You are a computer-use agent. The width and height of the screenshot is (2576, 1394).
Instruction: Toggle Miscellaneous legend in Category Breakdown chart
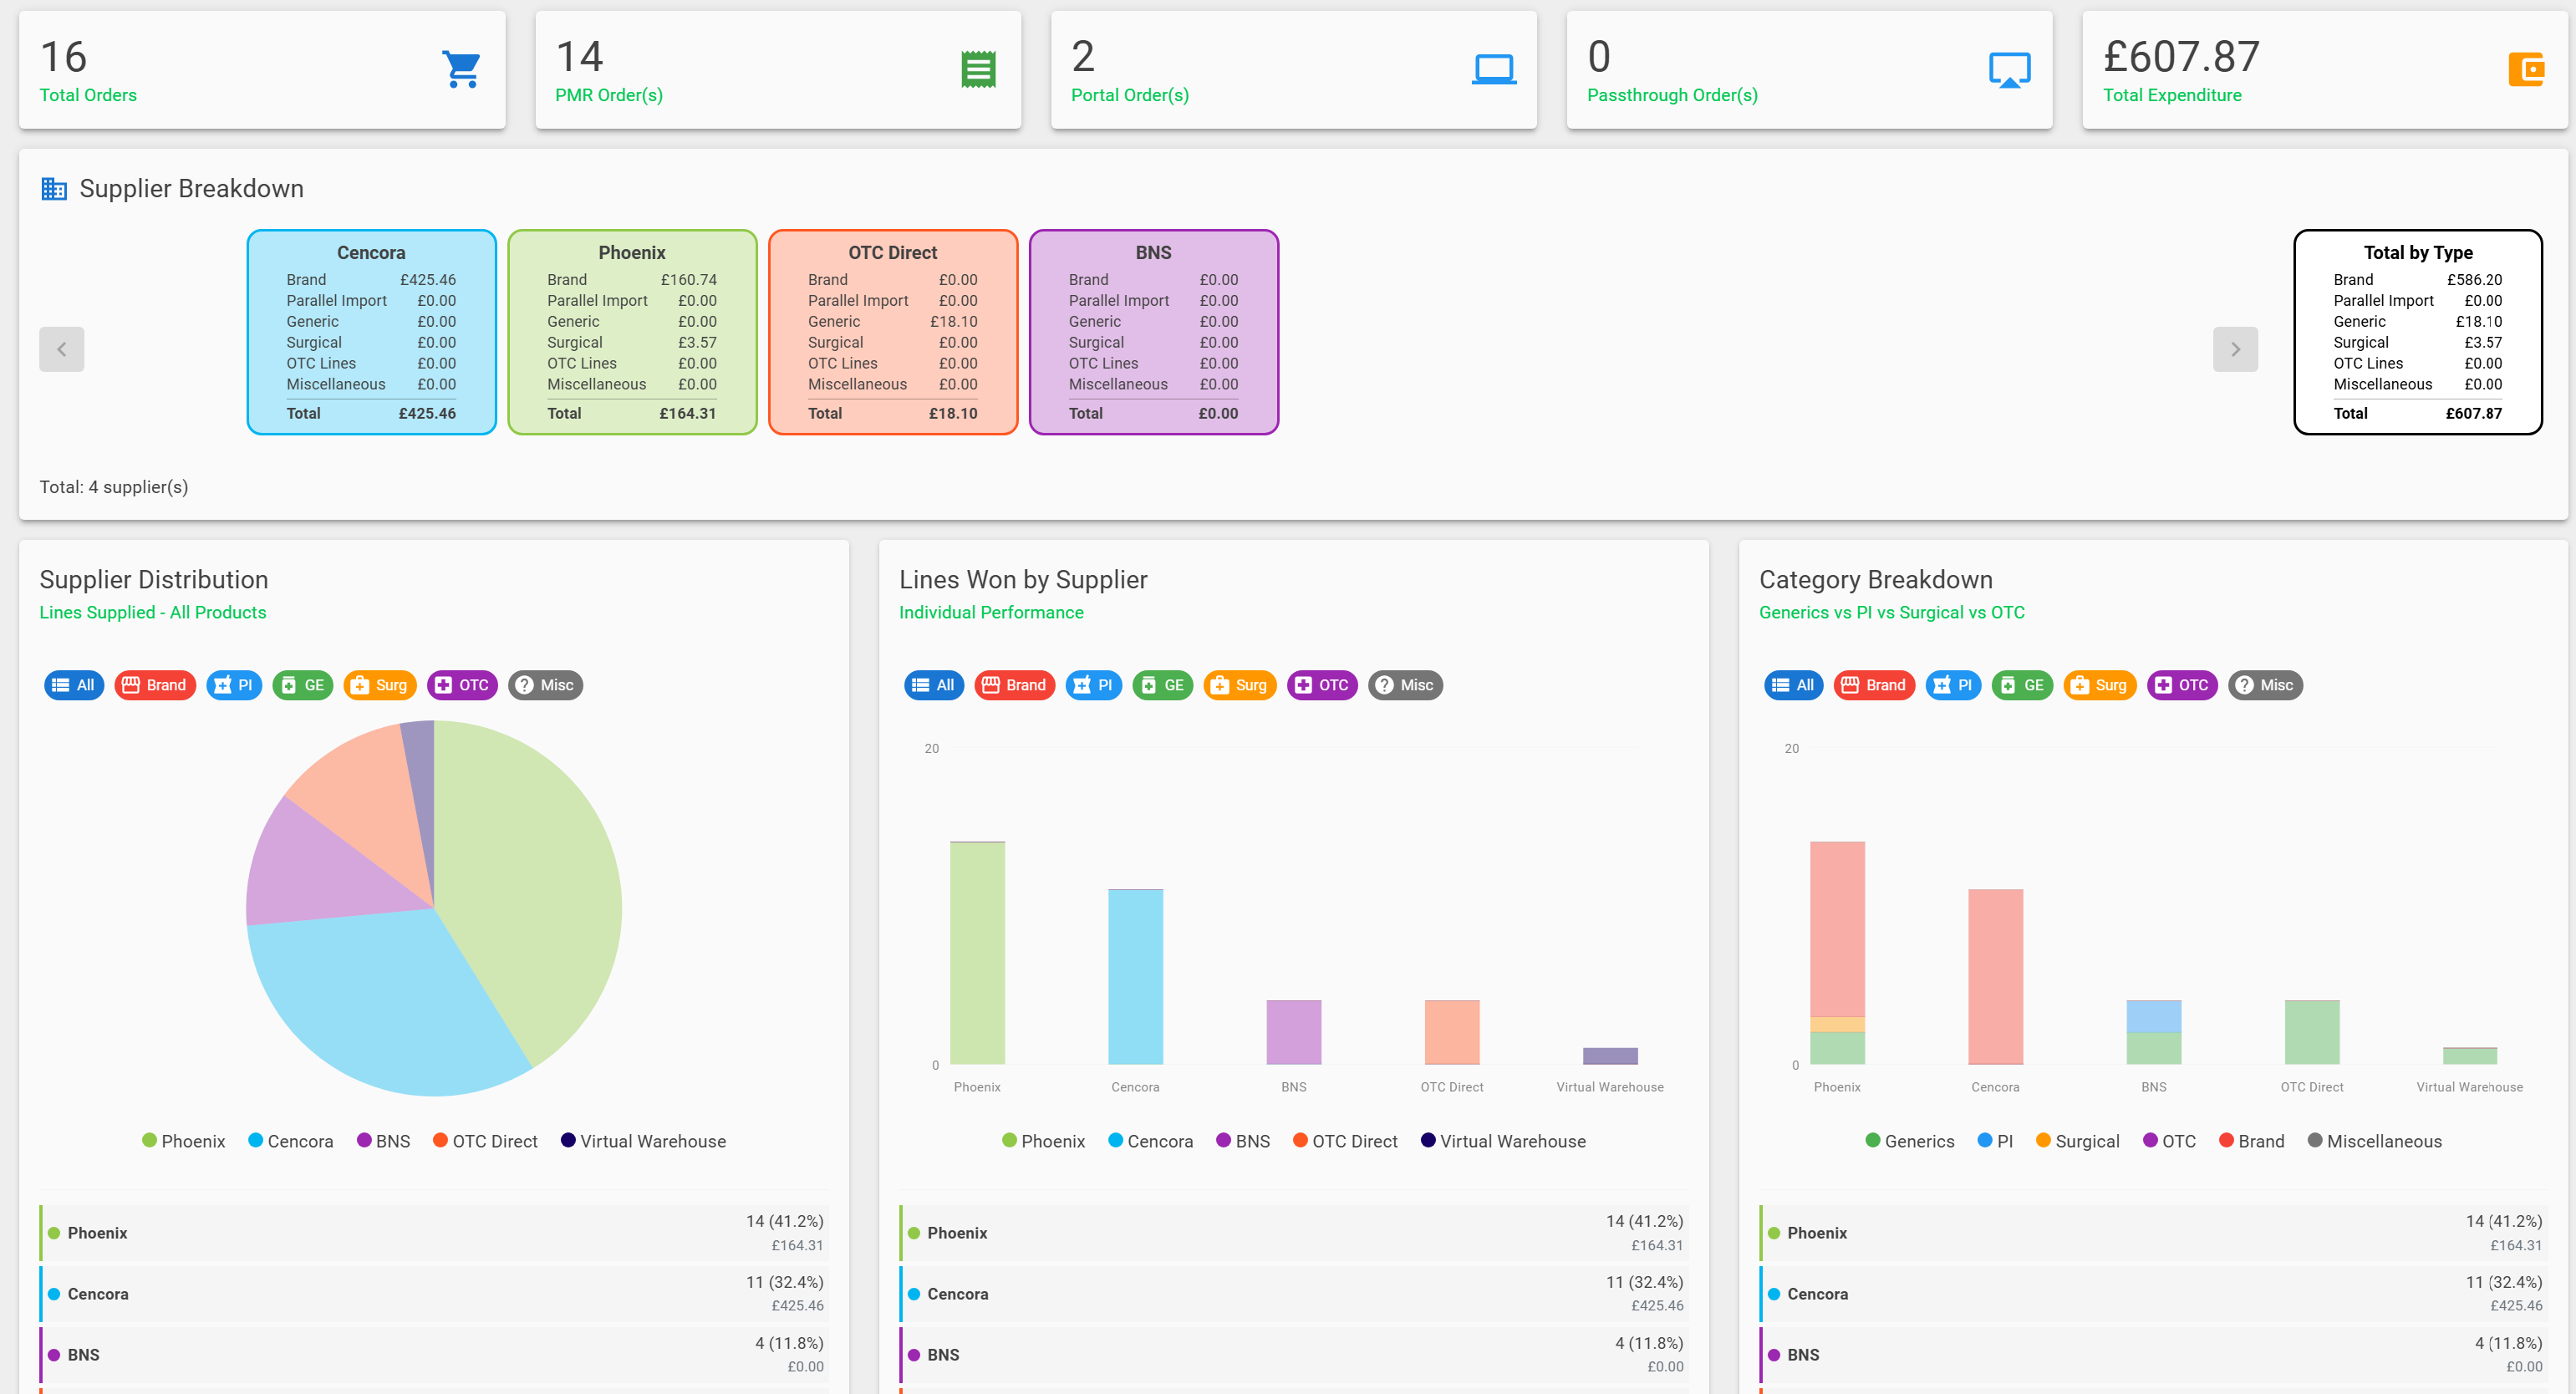point(2375,1141)
